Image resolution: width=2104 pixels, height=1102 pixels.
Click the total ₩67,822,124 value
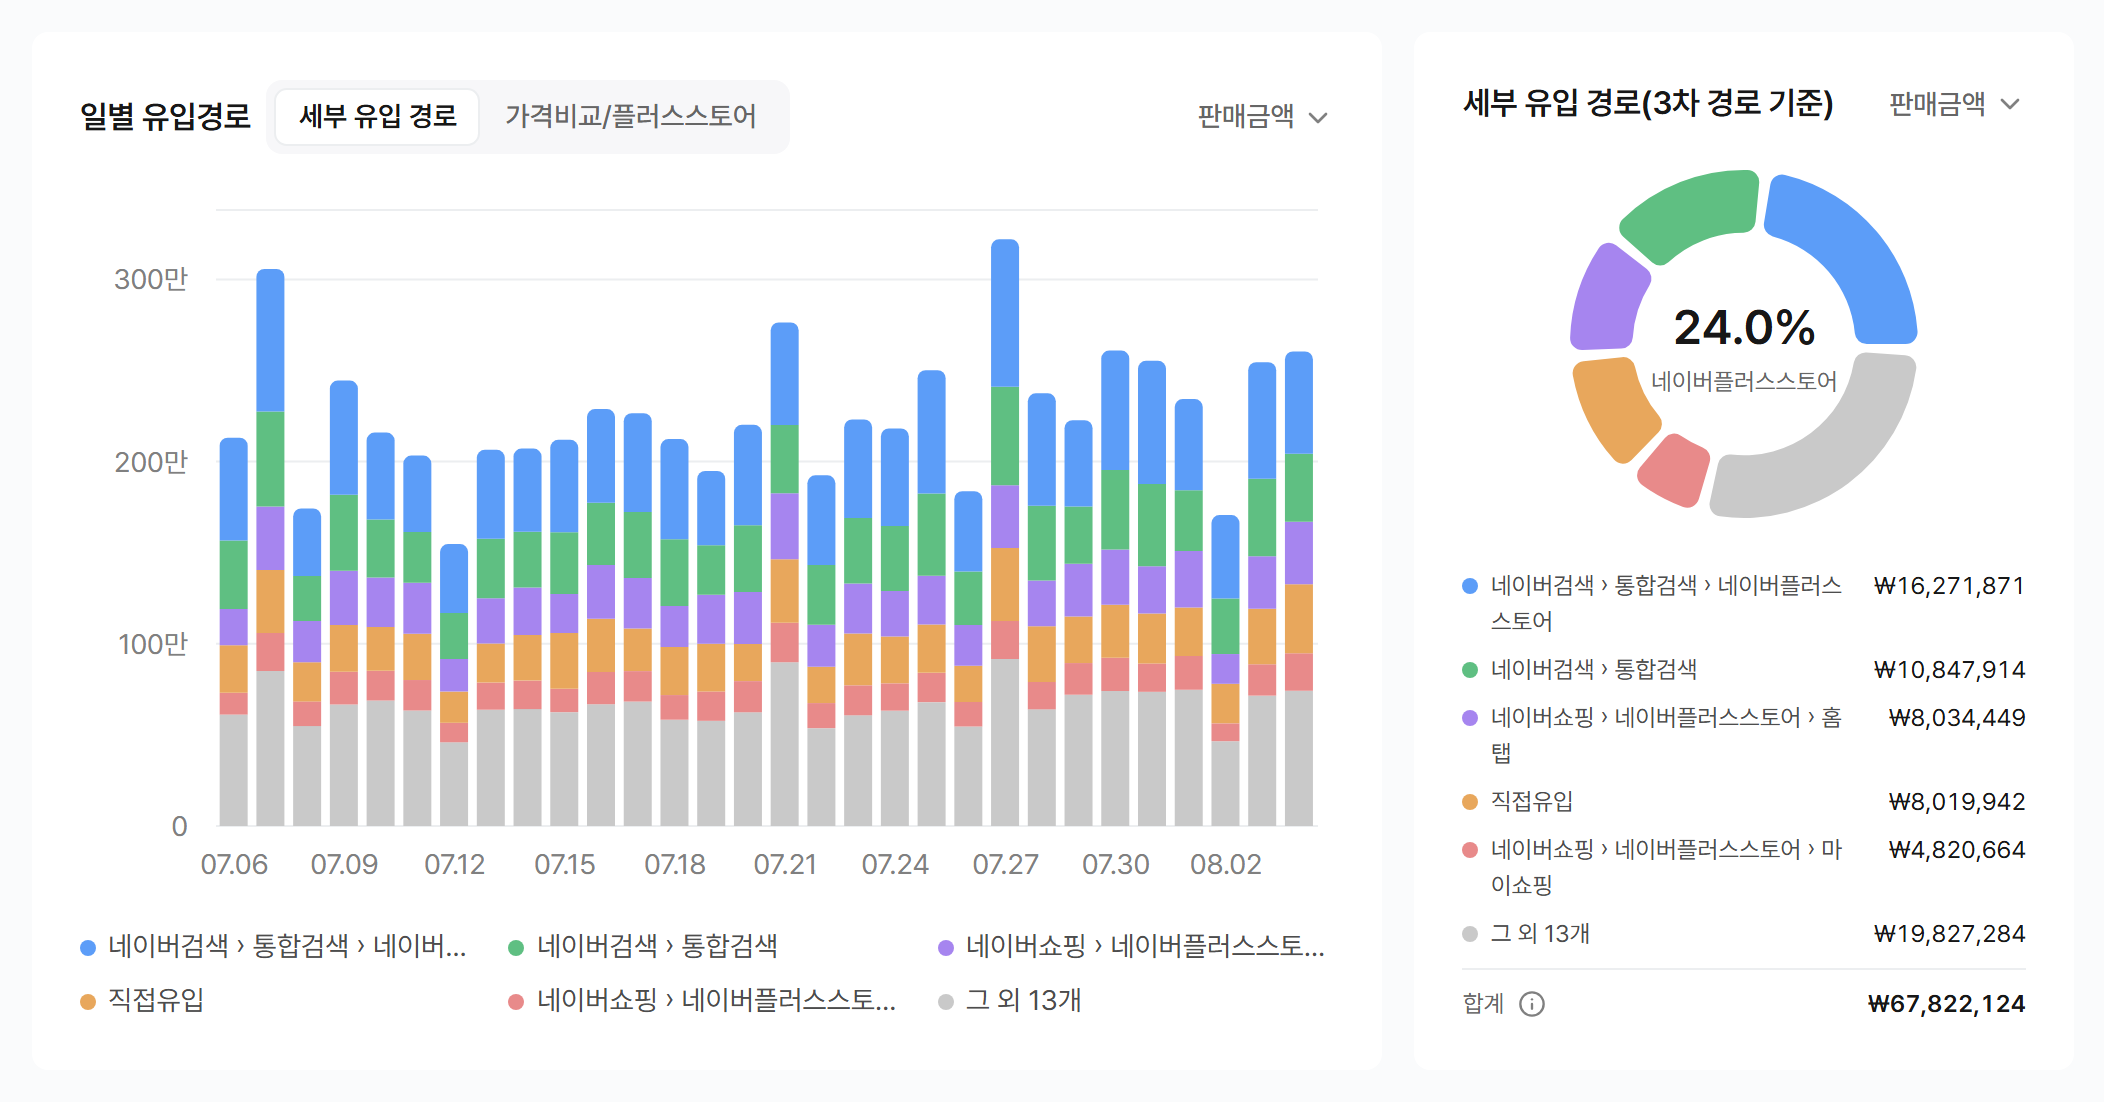[1946, 1004]
